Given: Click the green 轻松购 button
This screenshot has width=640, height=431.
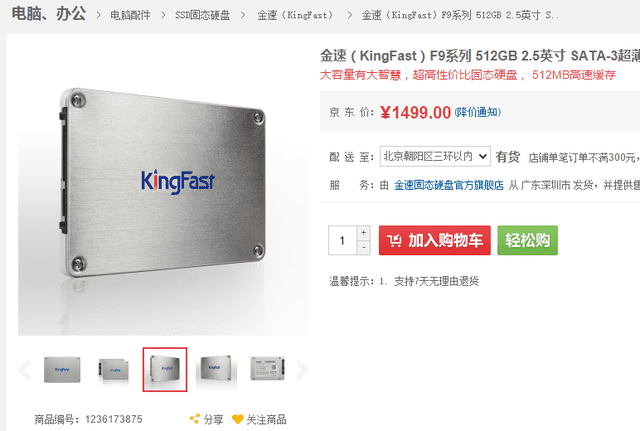Looking at the screenshot, I should pos(527,240).
